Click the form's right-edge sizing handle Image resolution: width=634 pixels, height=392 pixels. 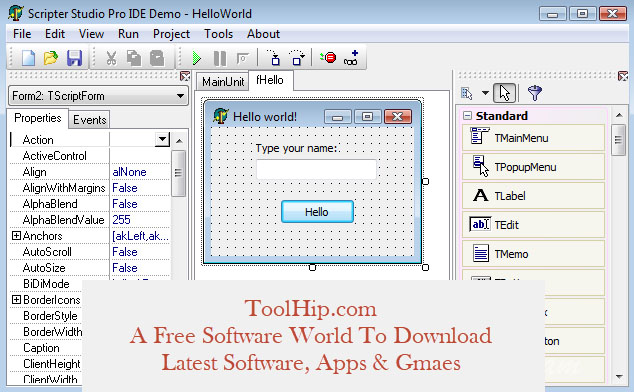pyautogui.click(x=425, y=182)
